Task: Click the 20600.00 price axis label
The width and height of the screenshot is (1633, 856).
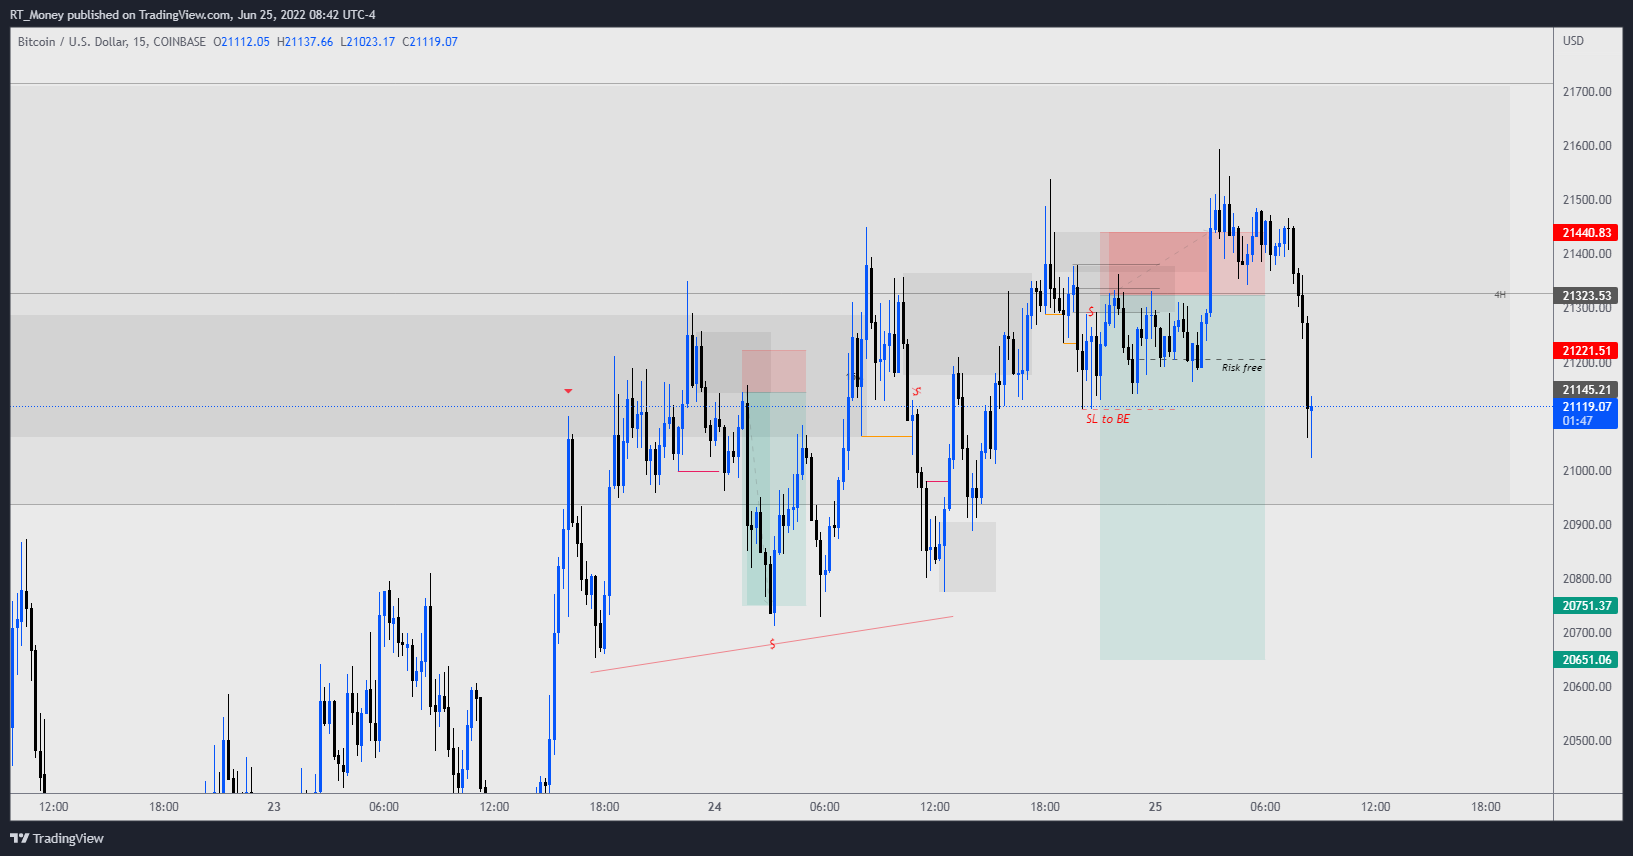Action: 1587,687
